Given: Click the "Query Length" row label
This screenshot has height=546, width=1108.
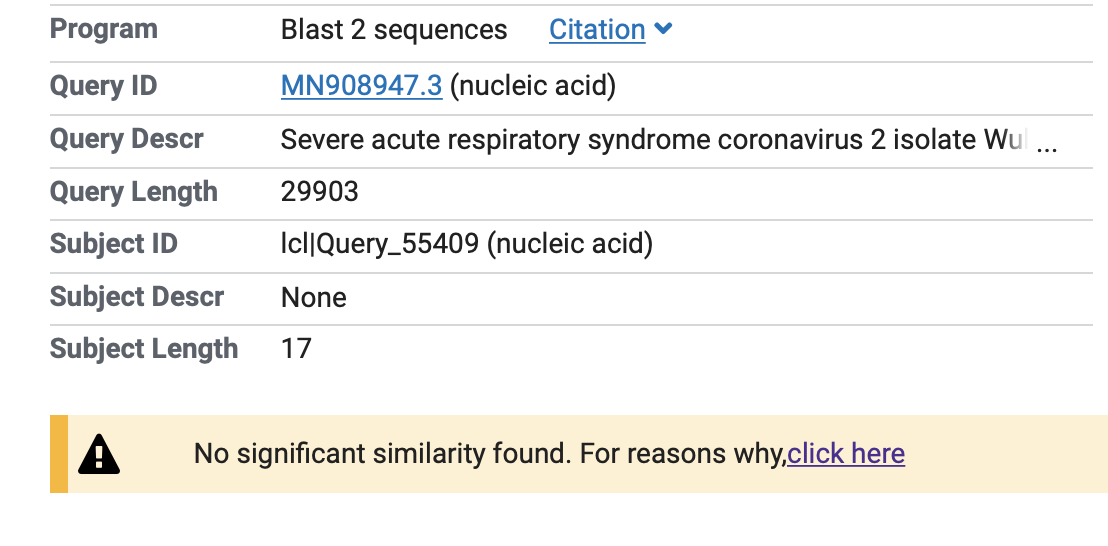Looking at the screenshot, I should tap(134, 192).
